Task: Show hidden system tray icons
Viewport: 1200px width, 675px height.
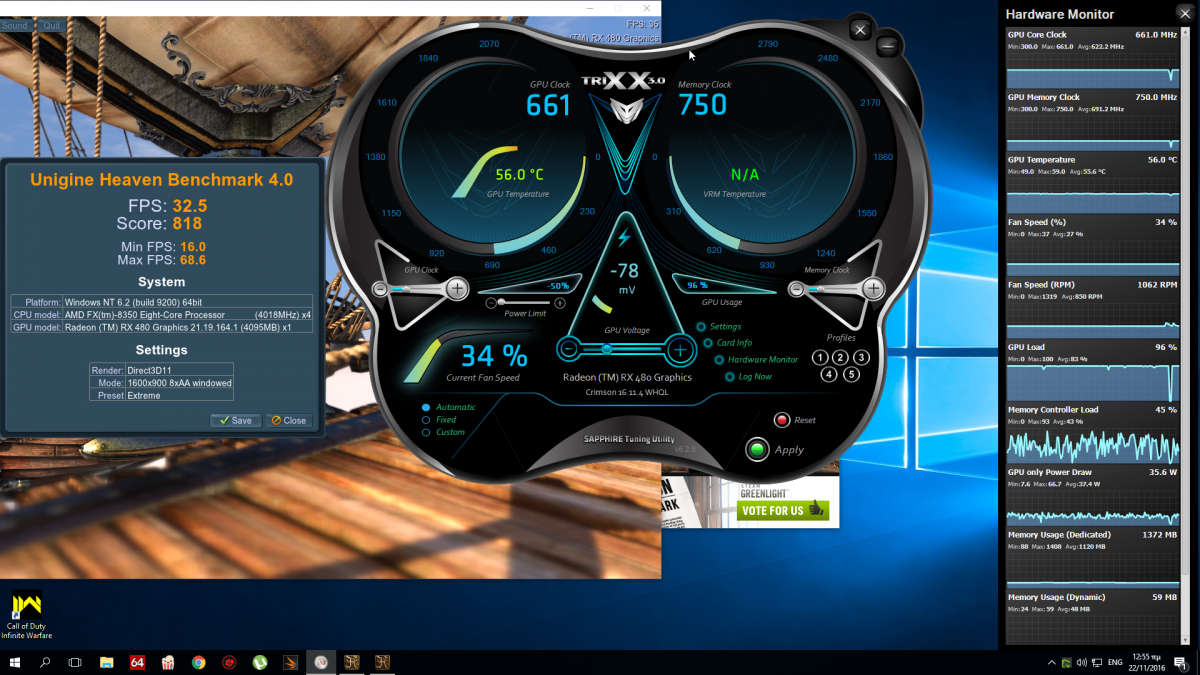Action: click(1051, 662)
